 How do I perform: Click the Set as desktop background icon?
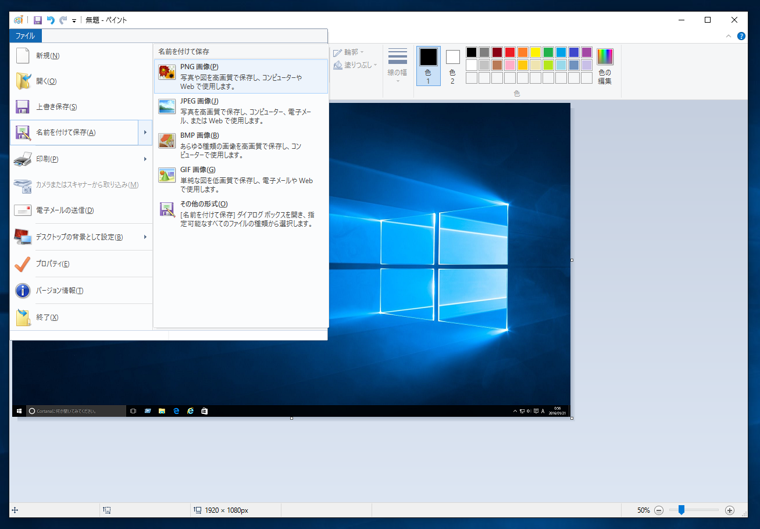[23, 237]
